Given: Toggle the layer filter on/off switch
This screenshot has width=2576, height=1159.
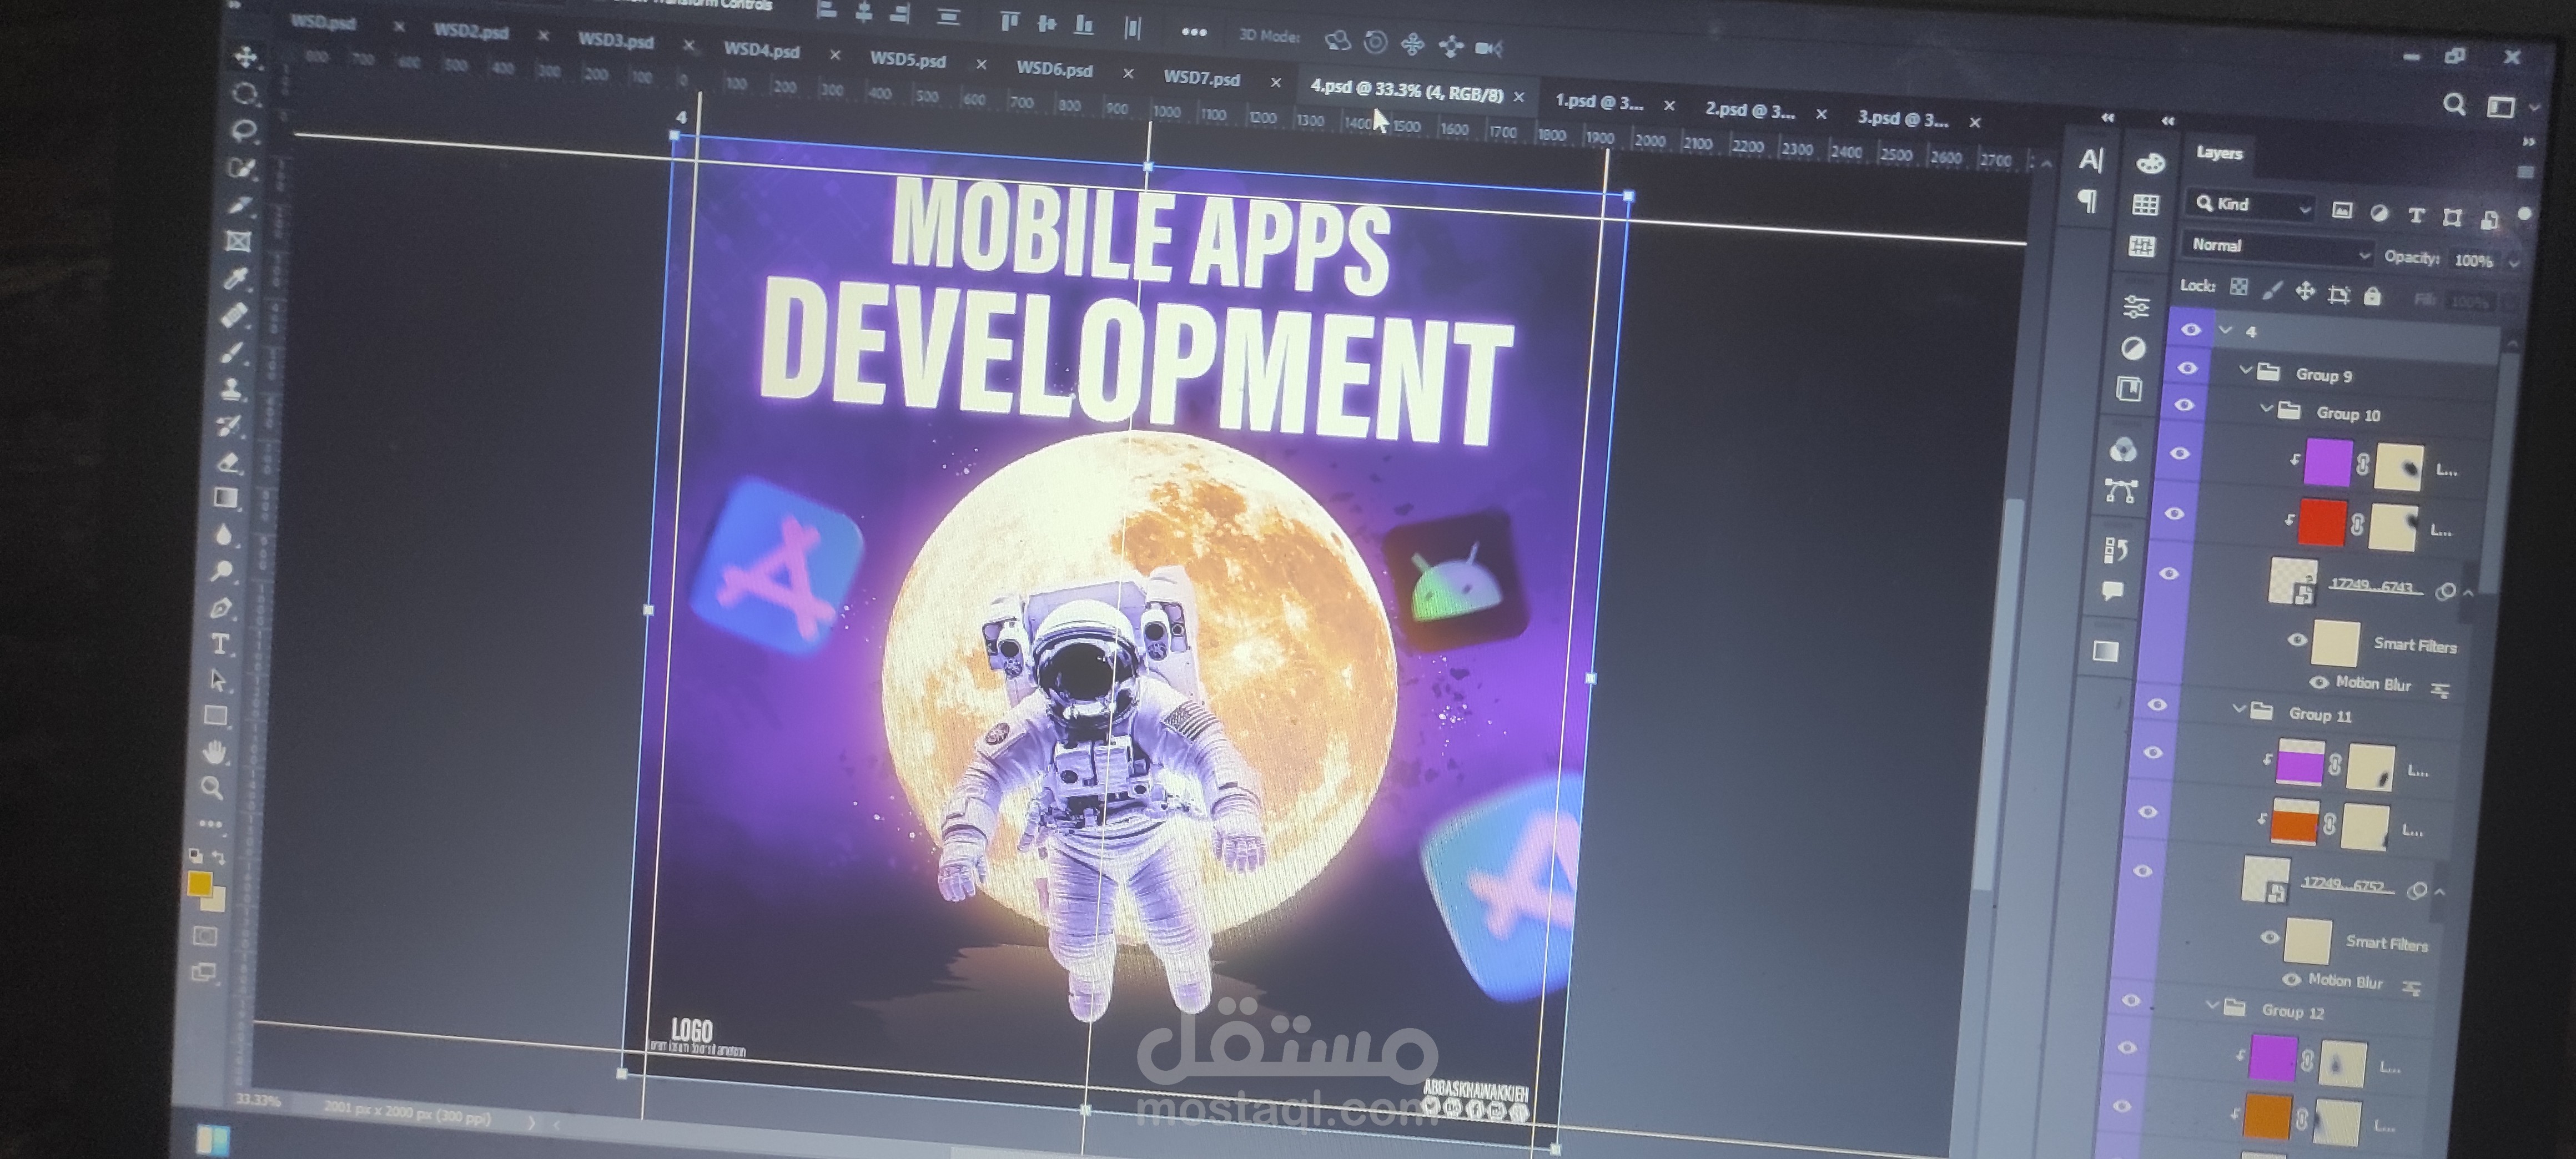Looking at the screenshot, I should pyautogui.click(x=2525, y=214).
